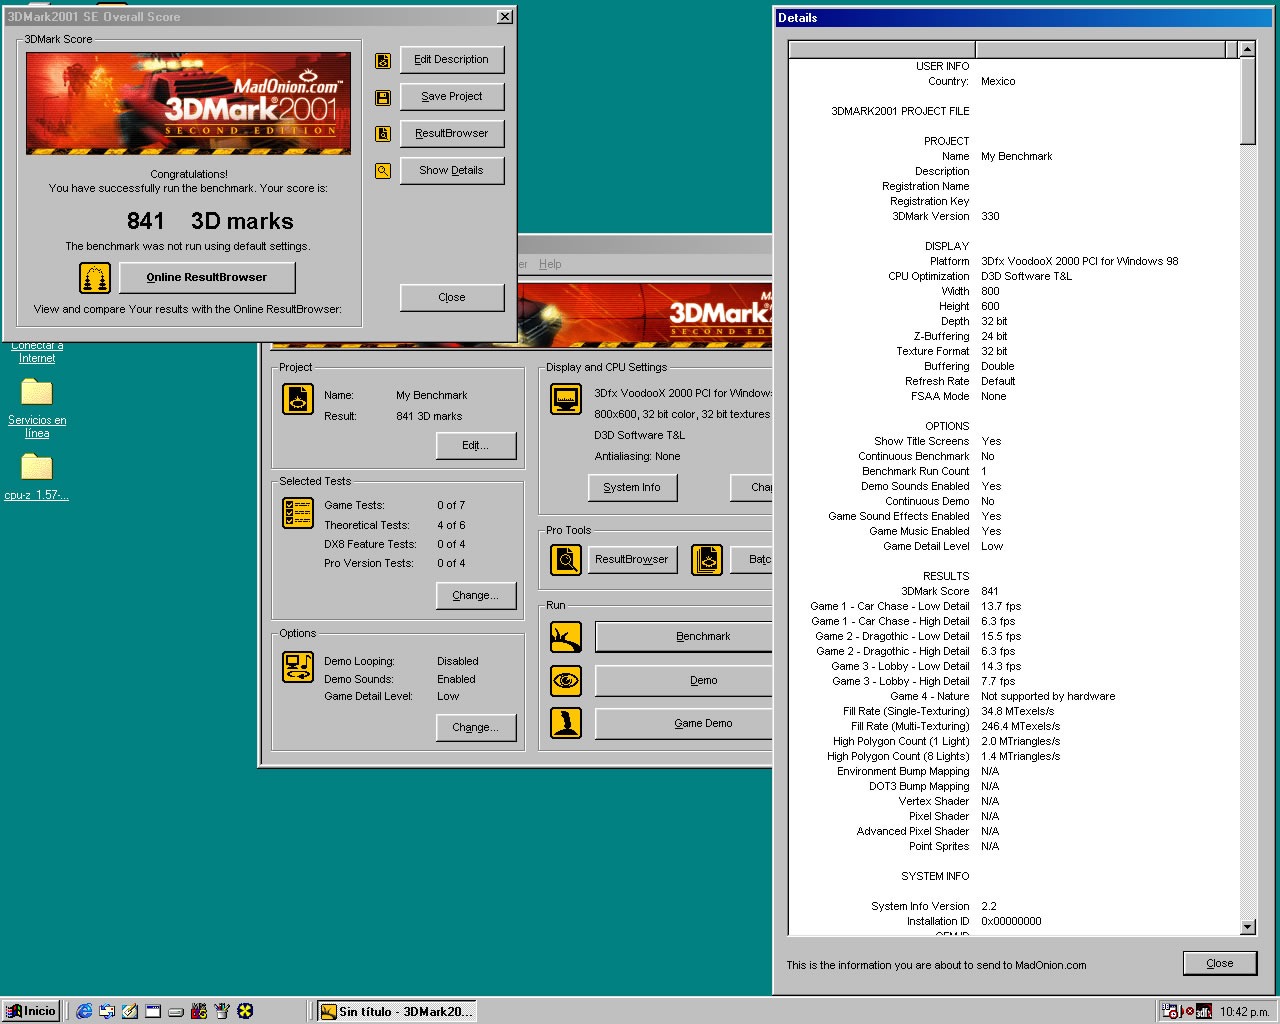Click the 3DMark2001 banner in the score dialog

[189, 103]
